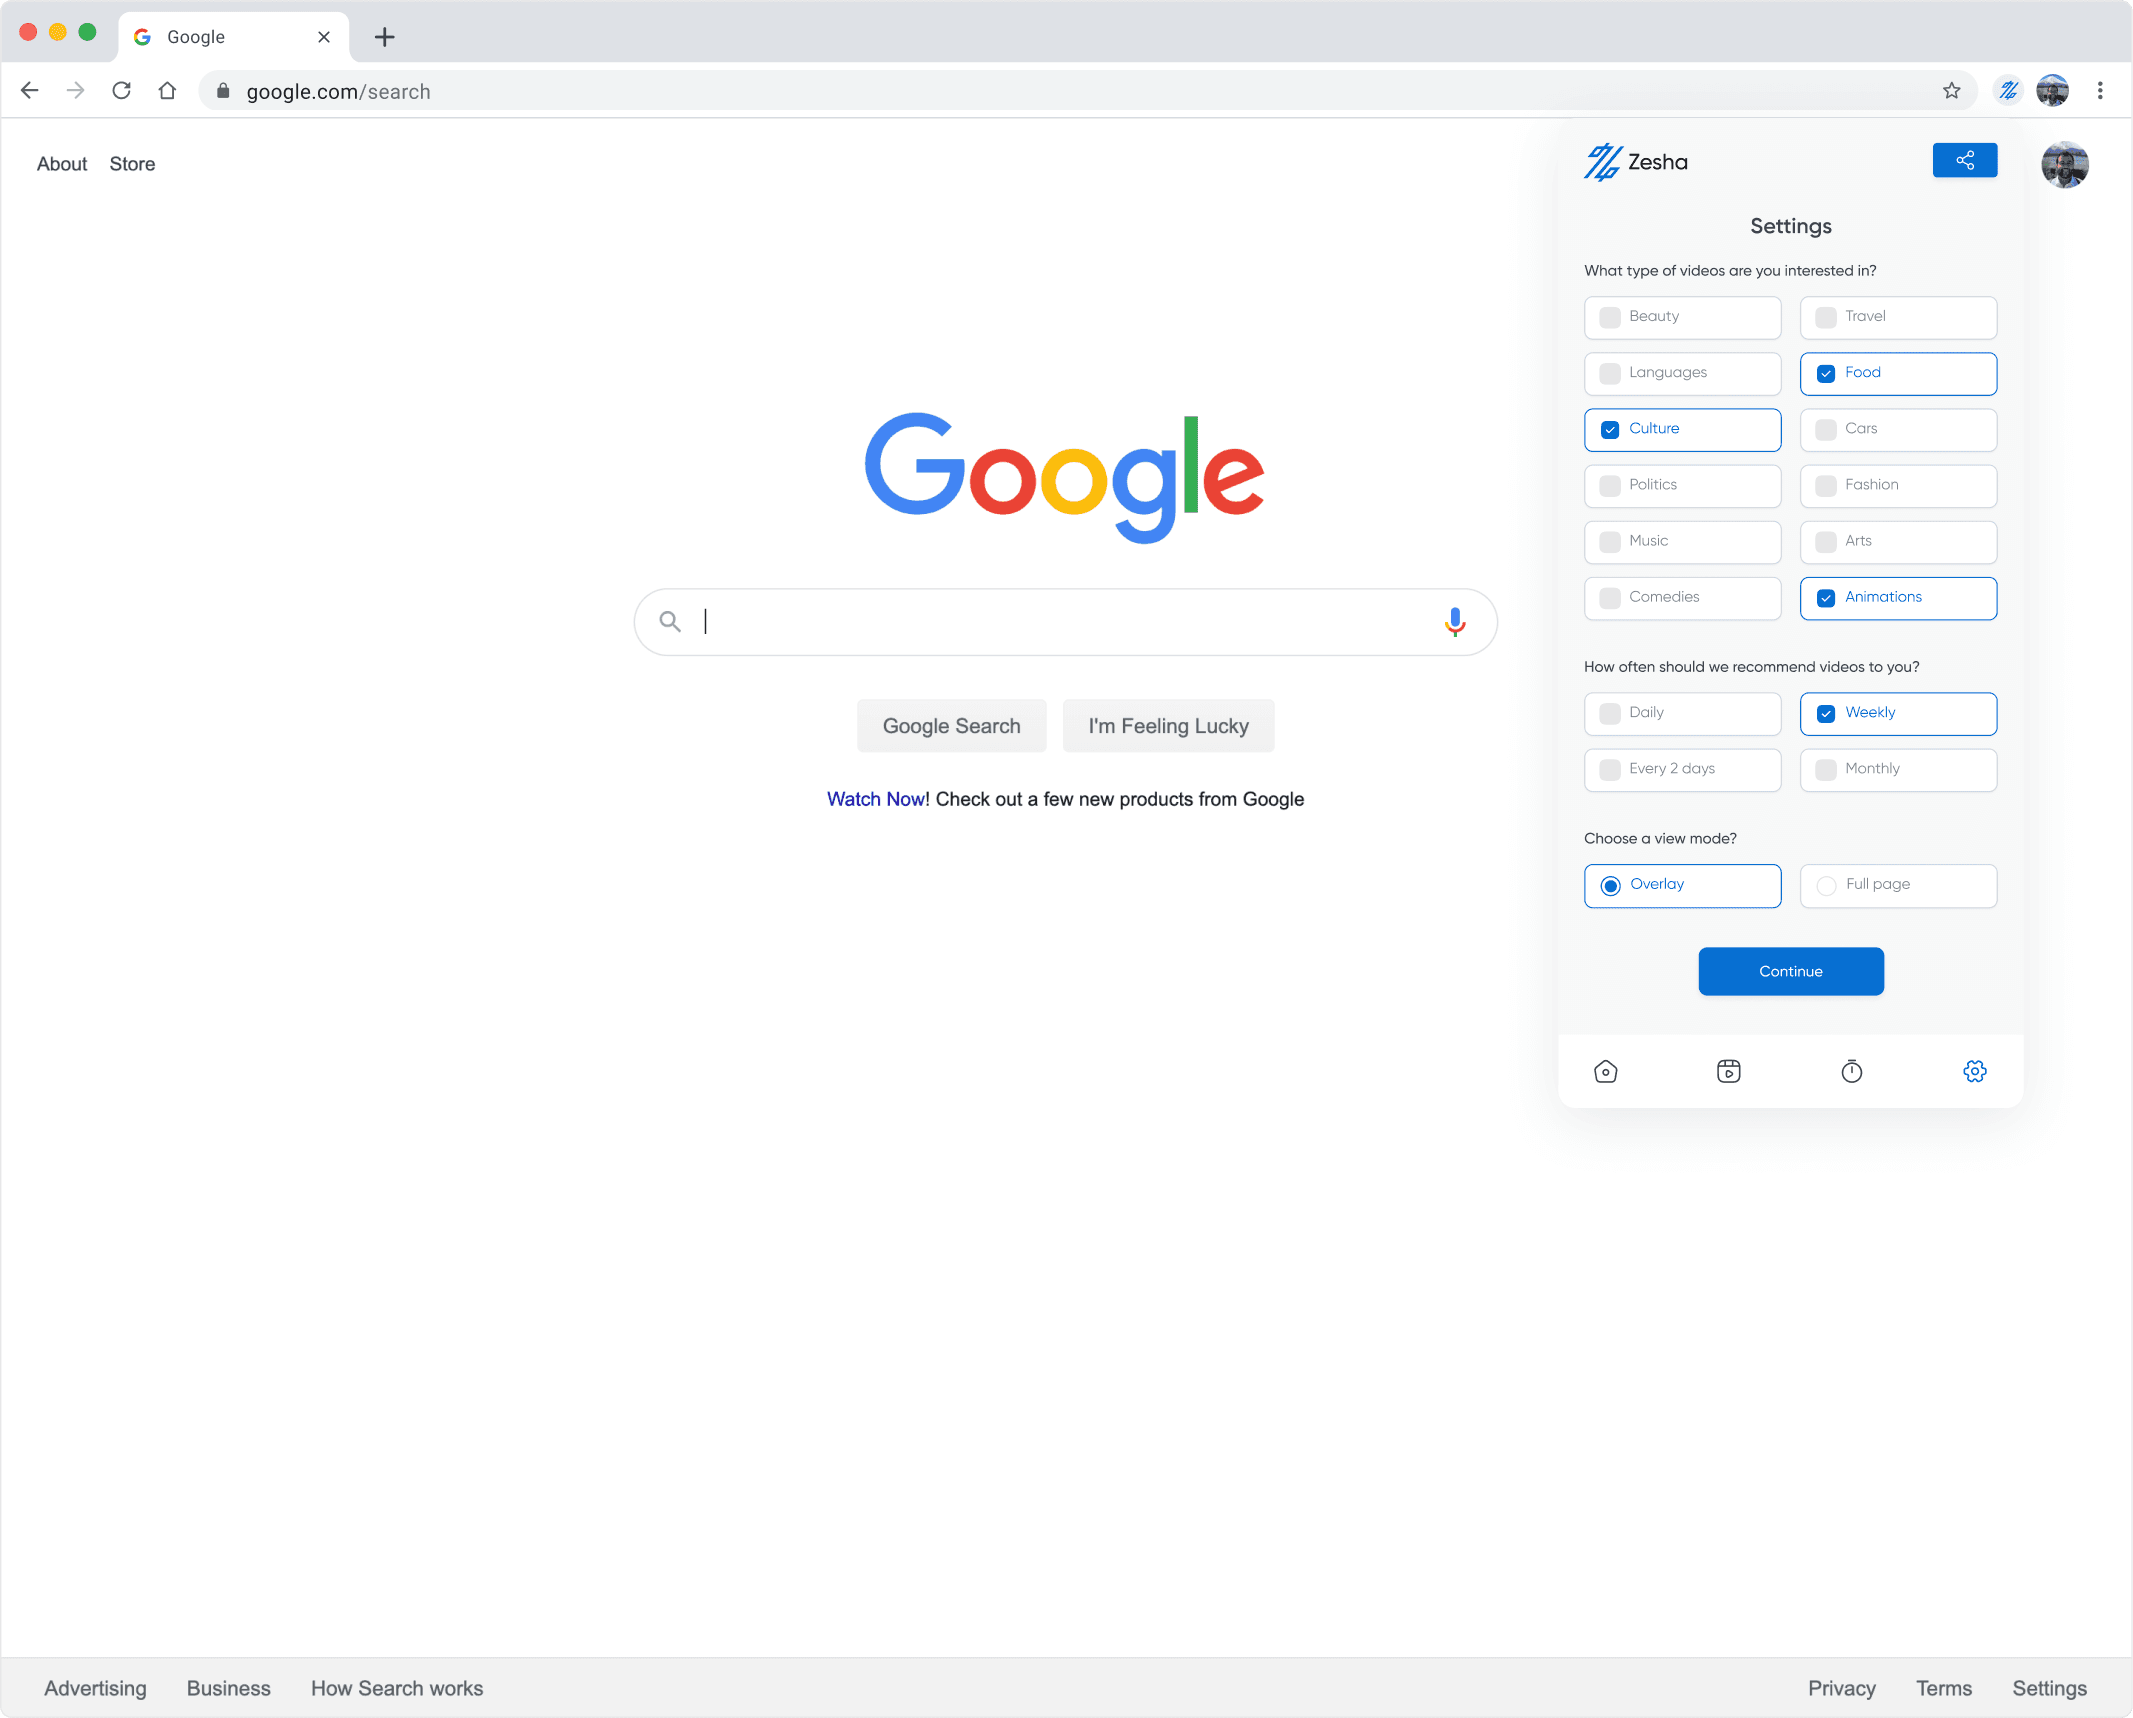Uncheck the Animations video category

tap(1898, 597)
